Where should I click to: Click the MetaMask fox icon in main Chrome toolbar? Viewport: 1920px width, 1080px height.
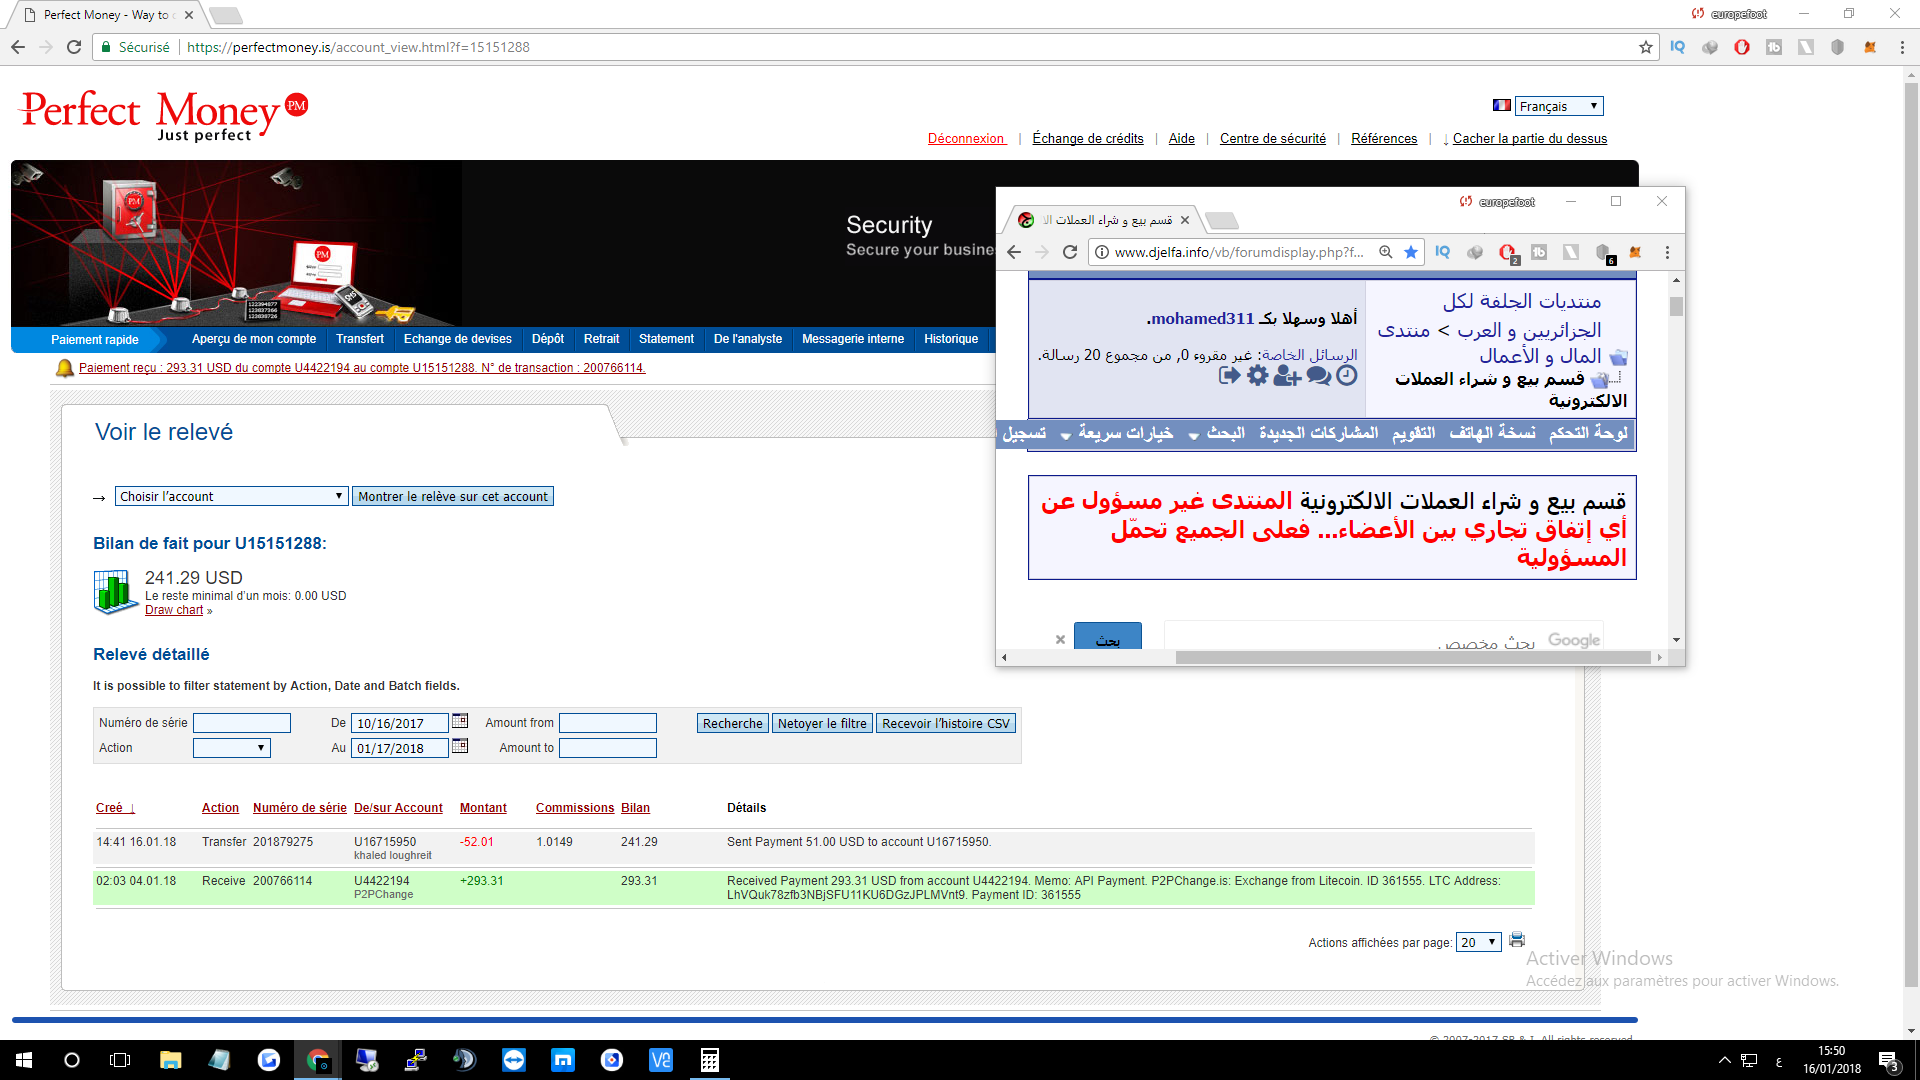click(x=1870, y=47)
